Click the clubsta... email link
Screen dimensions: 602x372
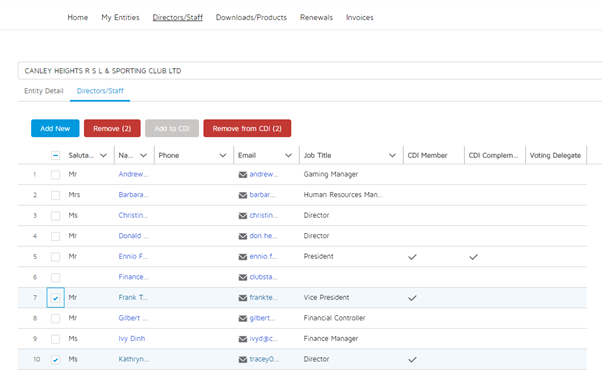(263, 277)
